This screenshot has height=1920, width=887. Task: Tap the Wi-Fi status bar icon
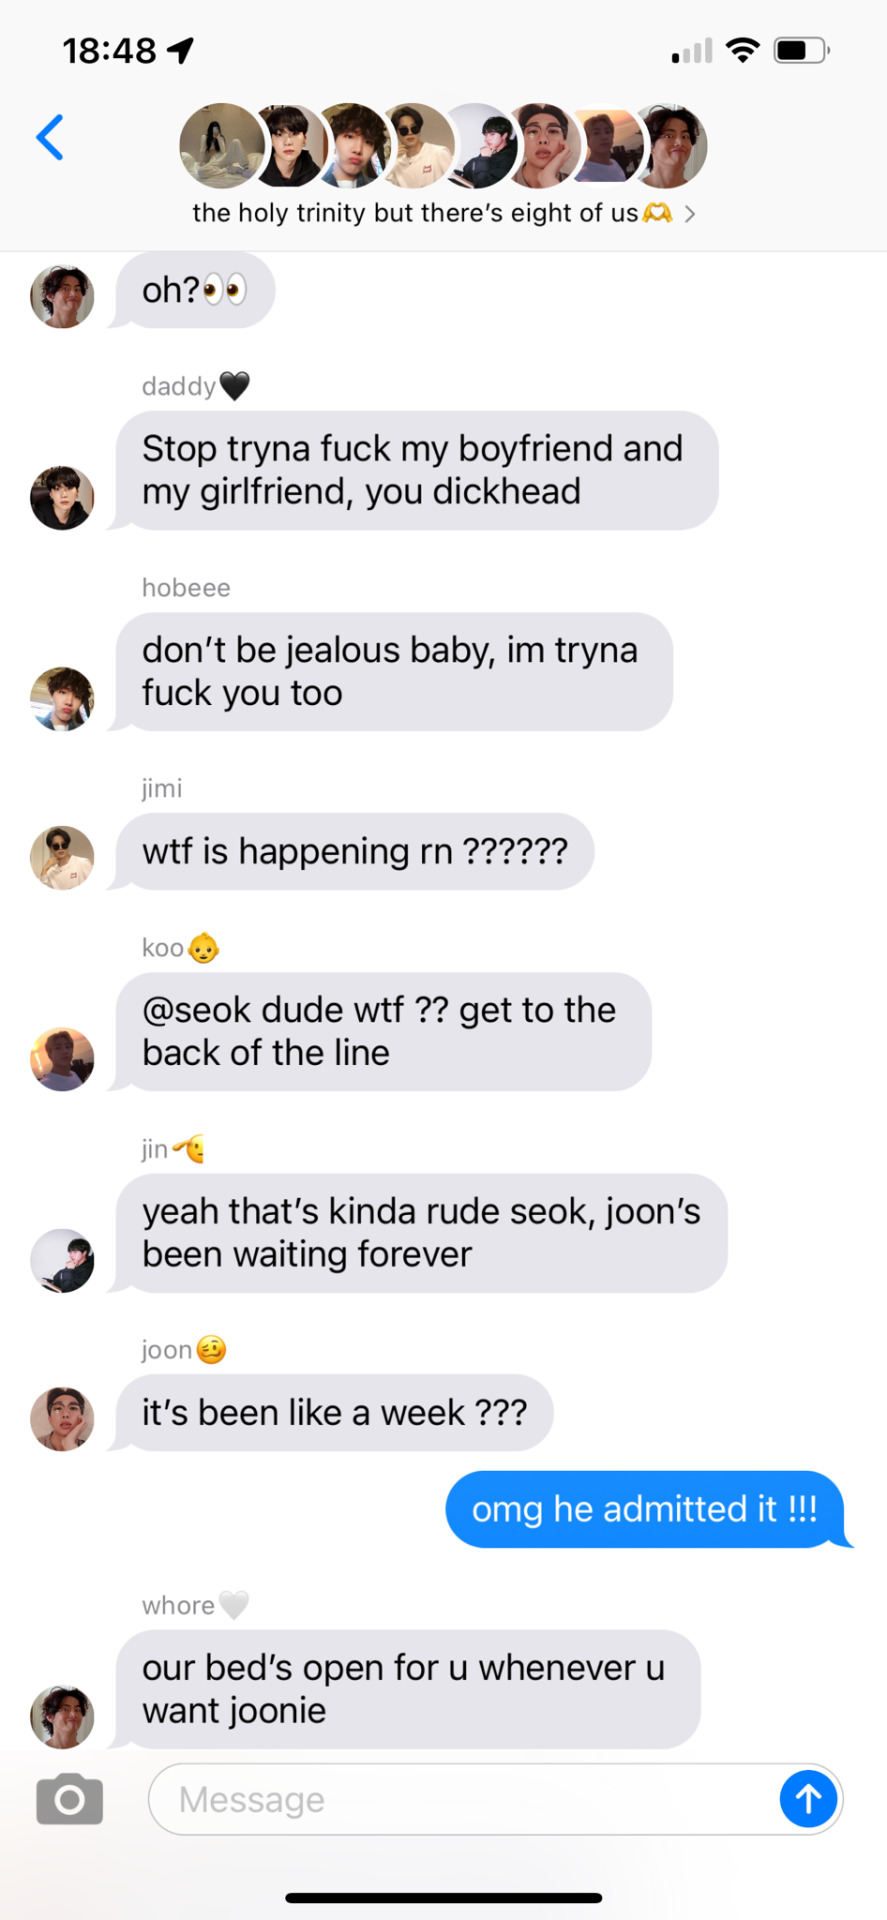coord(742,50)
